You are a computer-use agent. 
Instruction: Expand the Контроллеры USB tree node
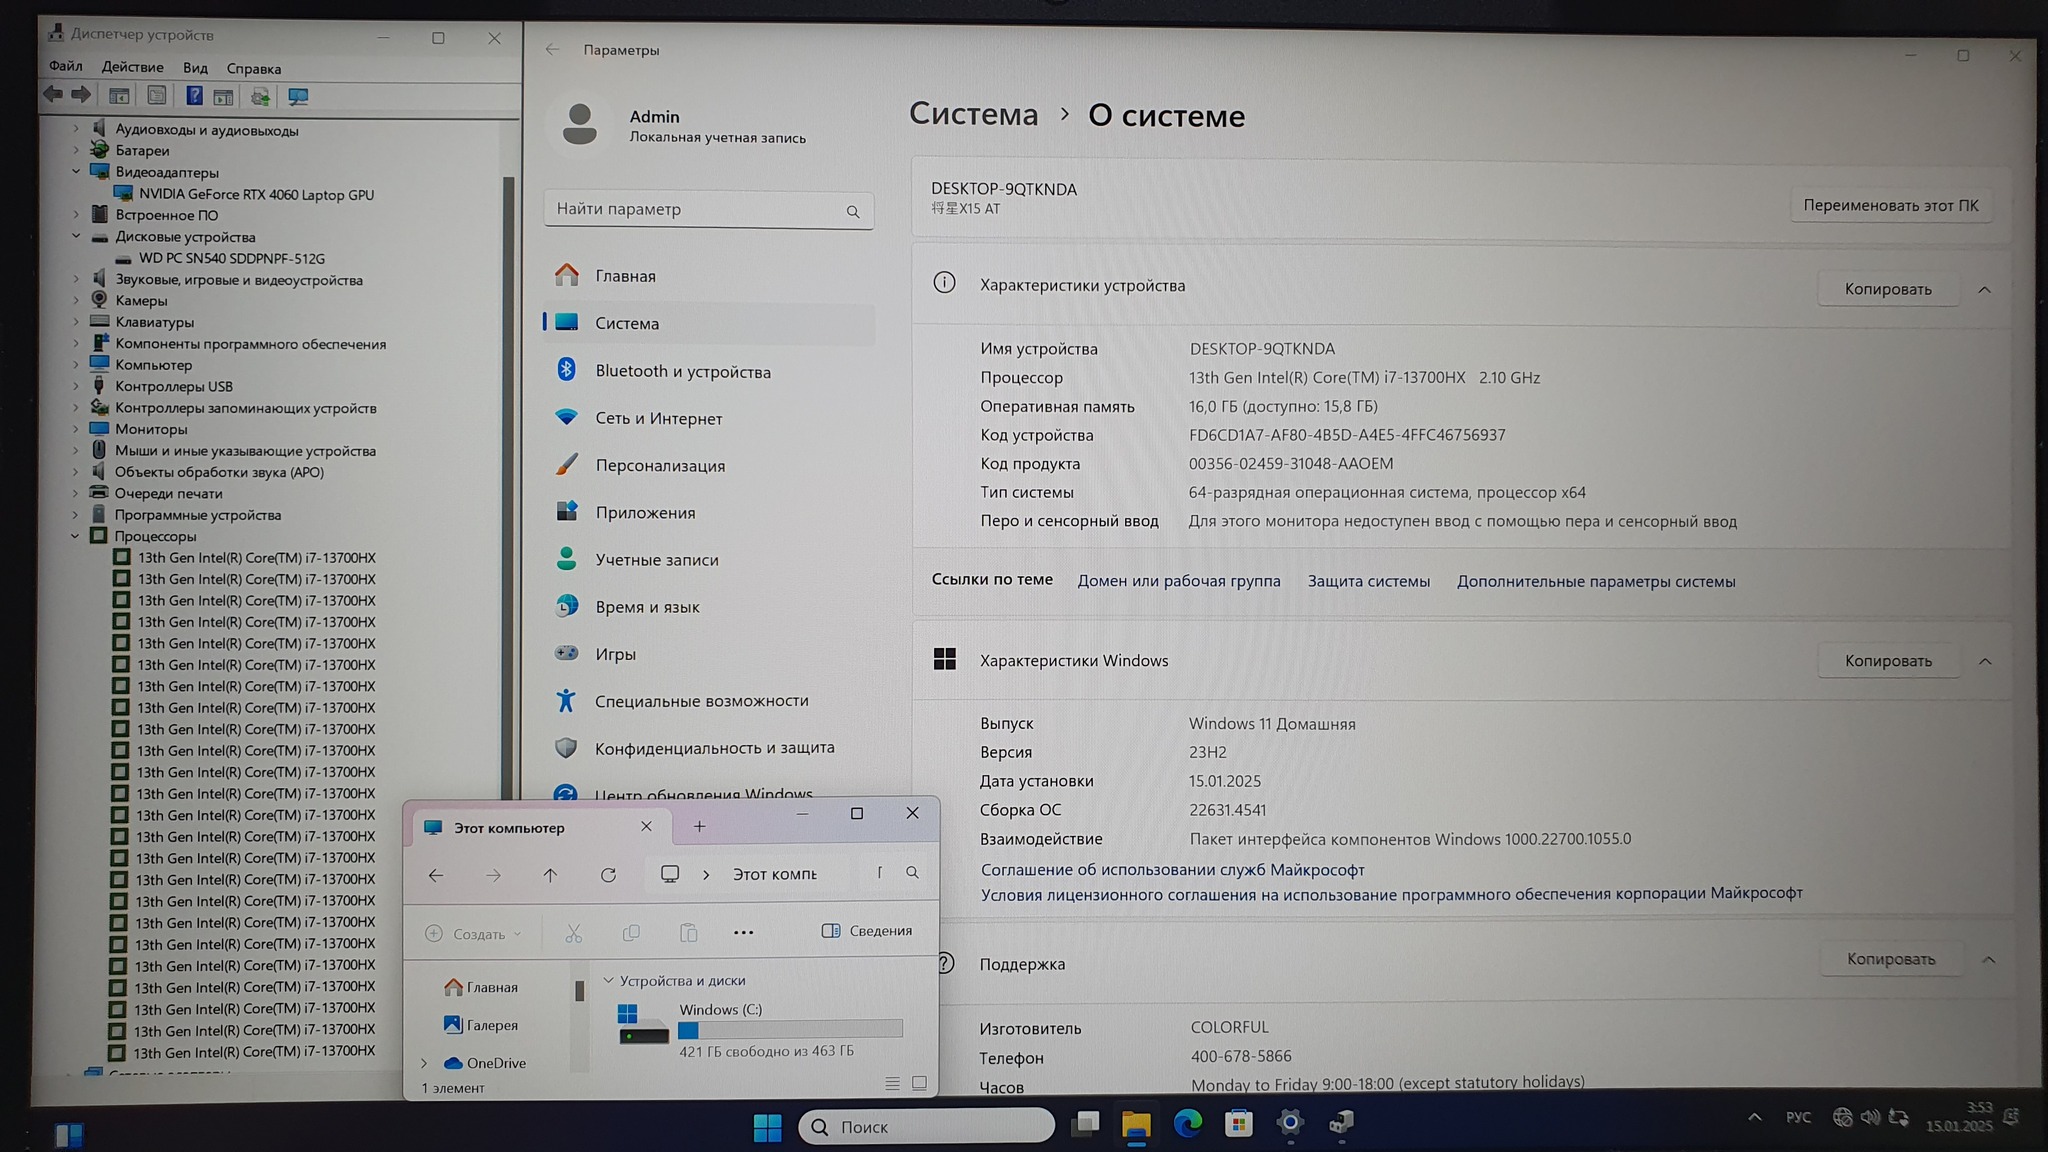point(76,386)
